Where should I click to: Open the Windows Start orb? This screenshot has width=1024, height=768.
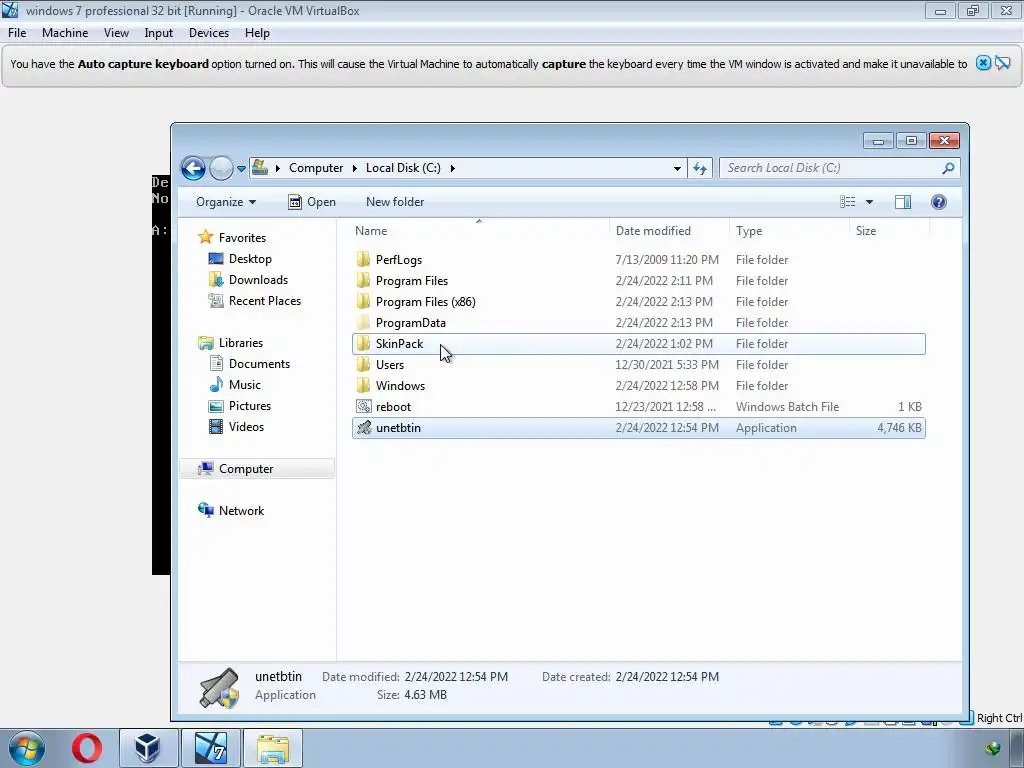pos(27,748)
